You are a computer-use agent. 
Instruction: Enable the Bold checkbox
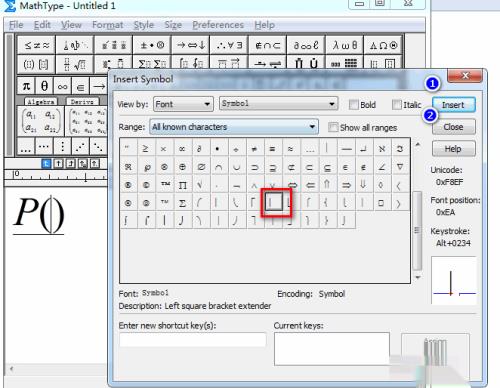(x=353, y=105)
